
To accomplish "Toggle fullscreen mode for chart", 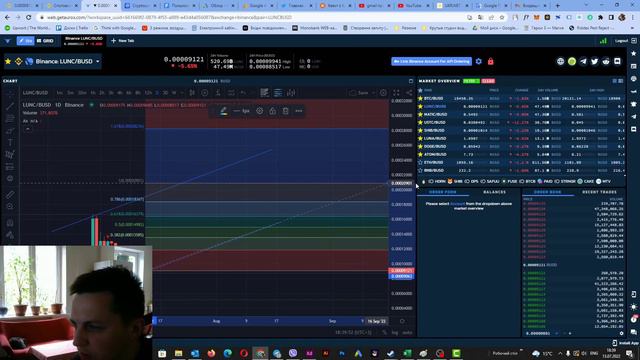I will 396,93.
